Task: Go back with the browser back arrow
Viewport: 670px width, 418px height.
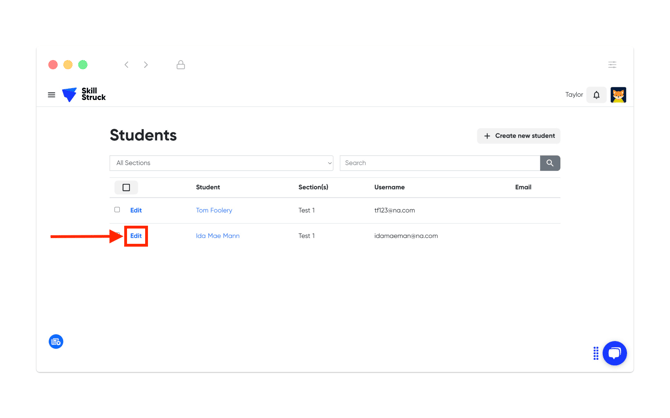Action: click(x=126, y=65)
